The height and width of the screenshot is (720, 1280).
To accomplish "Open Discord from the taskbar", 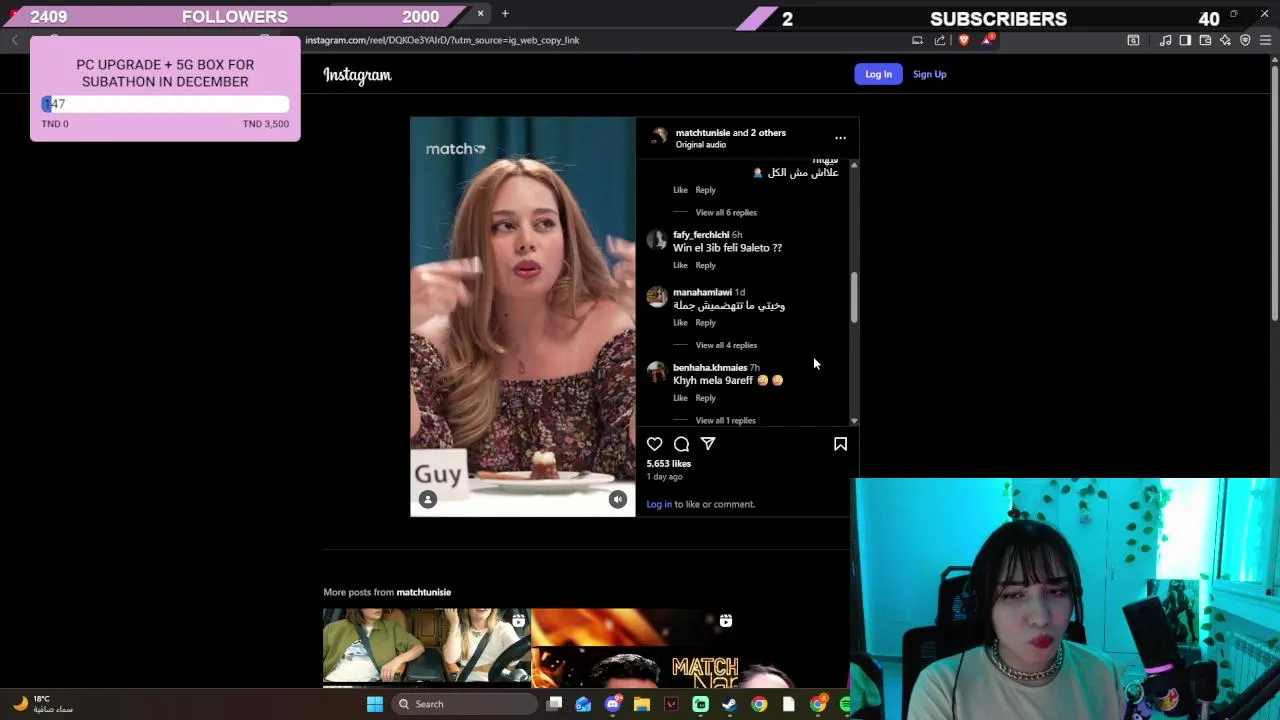I will (x=613, y=704).
